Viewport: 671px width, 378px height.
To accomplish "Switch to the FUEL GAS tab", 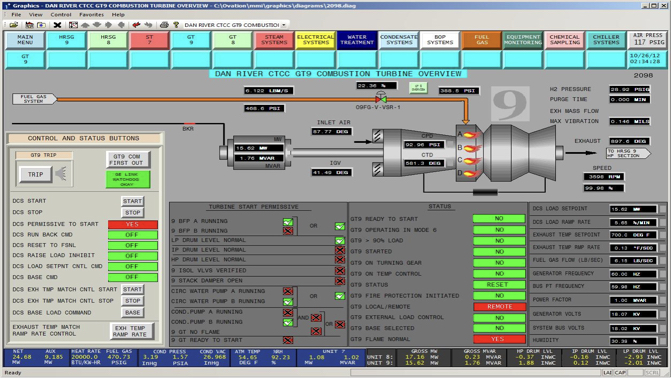I will 482,40.
